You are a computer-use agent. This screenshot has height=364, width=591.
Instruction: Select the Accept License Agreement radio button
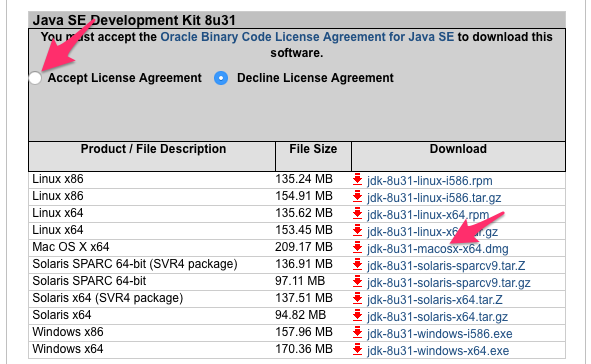point(35,78)
